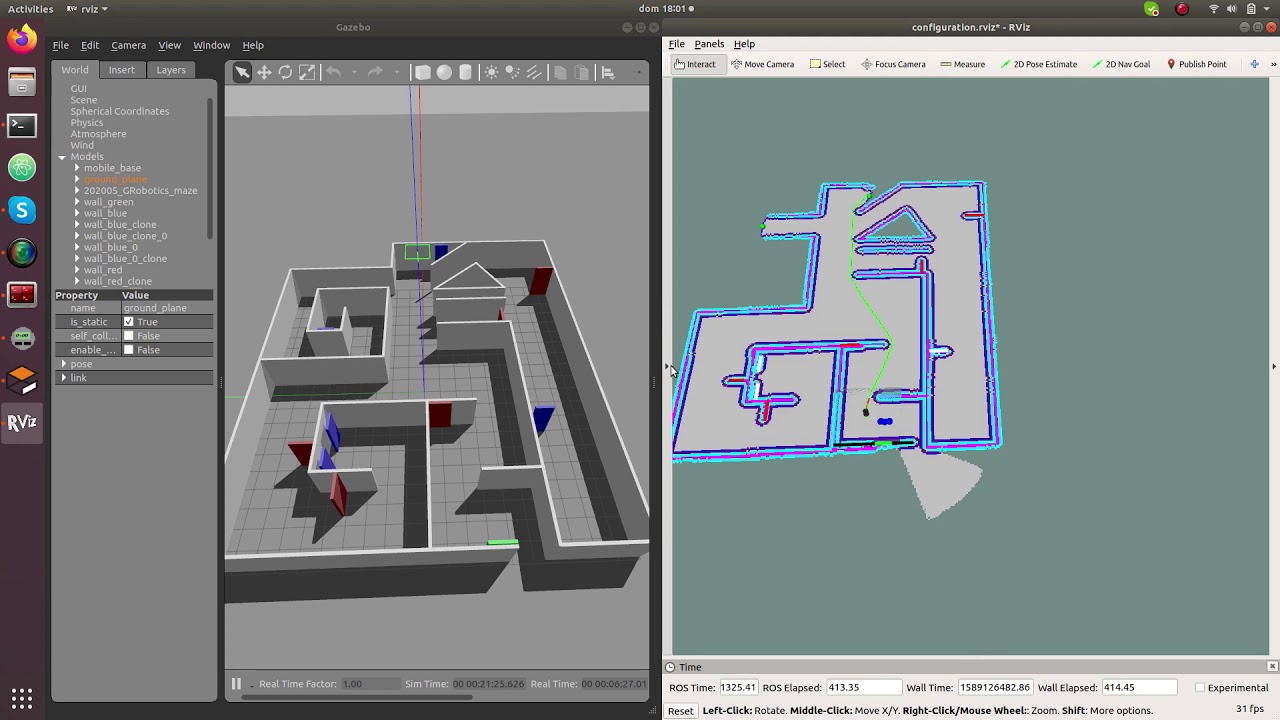Show applications grid in the dock
The height and width of the screenshot is (720, 1280).
pos(22,697)
